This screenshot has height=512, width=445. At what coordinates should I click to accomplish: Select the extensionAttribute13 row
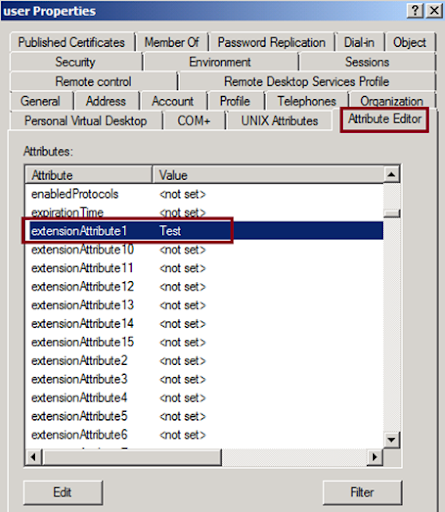[x=204, y=305]
